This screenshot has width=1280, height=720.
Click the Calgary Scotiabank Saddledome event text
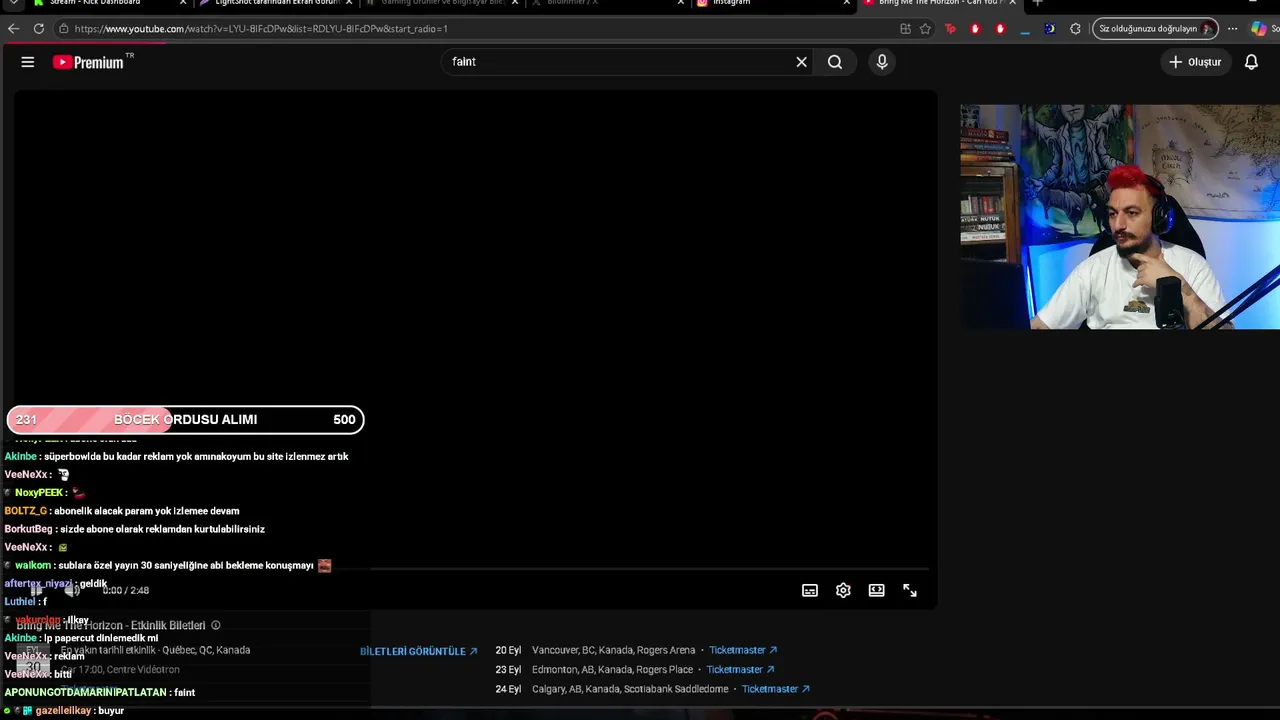click(630, 689)
